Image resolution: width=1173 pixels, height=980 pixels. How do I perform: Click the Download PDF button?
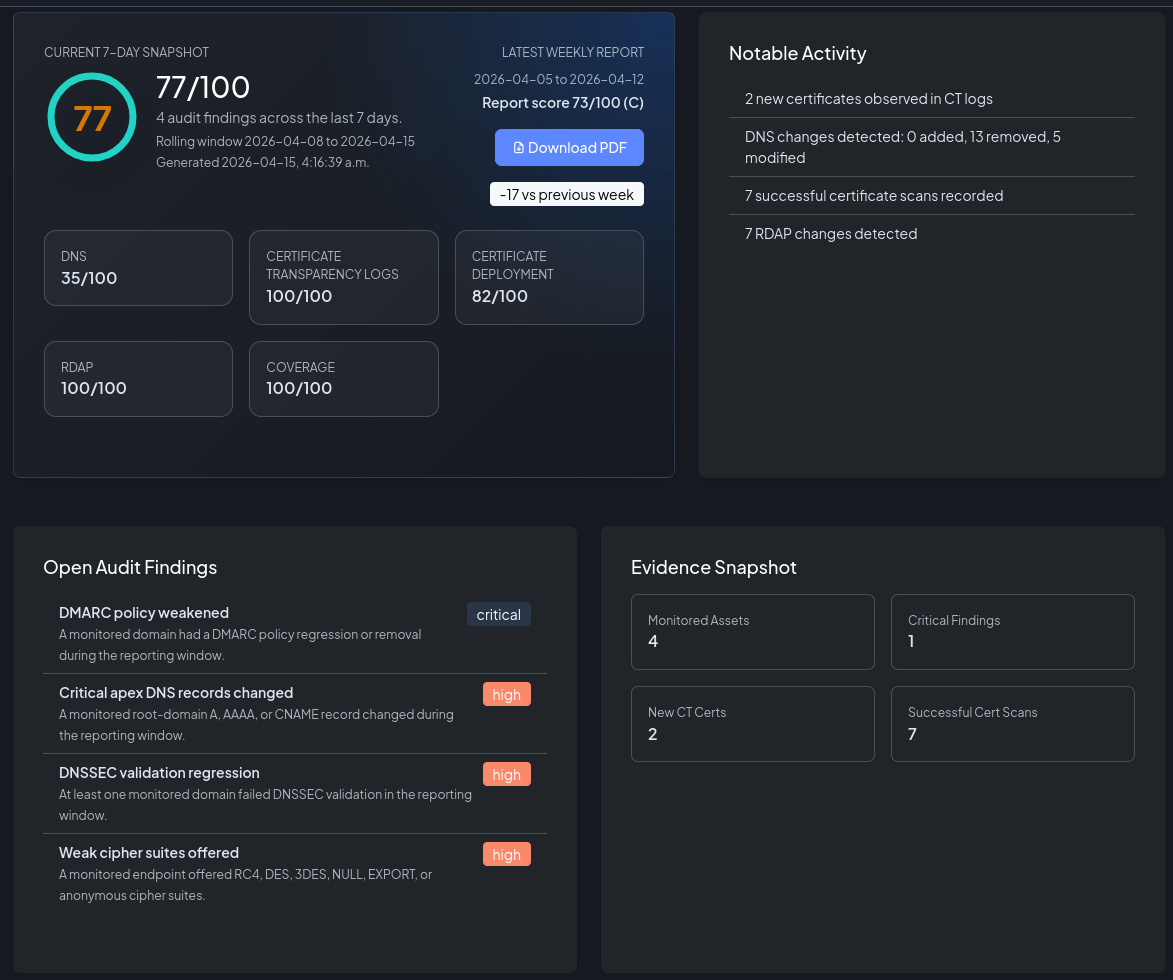(x=569, y=148)
